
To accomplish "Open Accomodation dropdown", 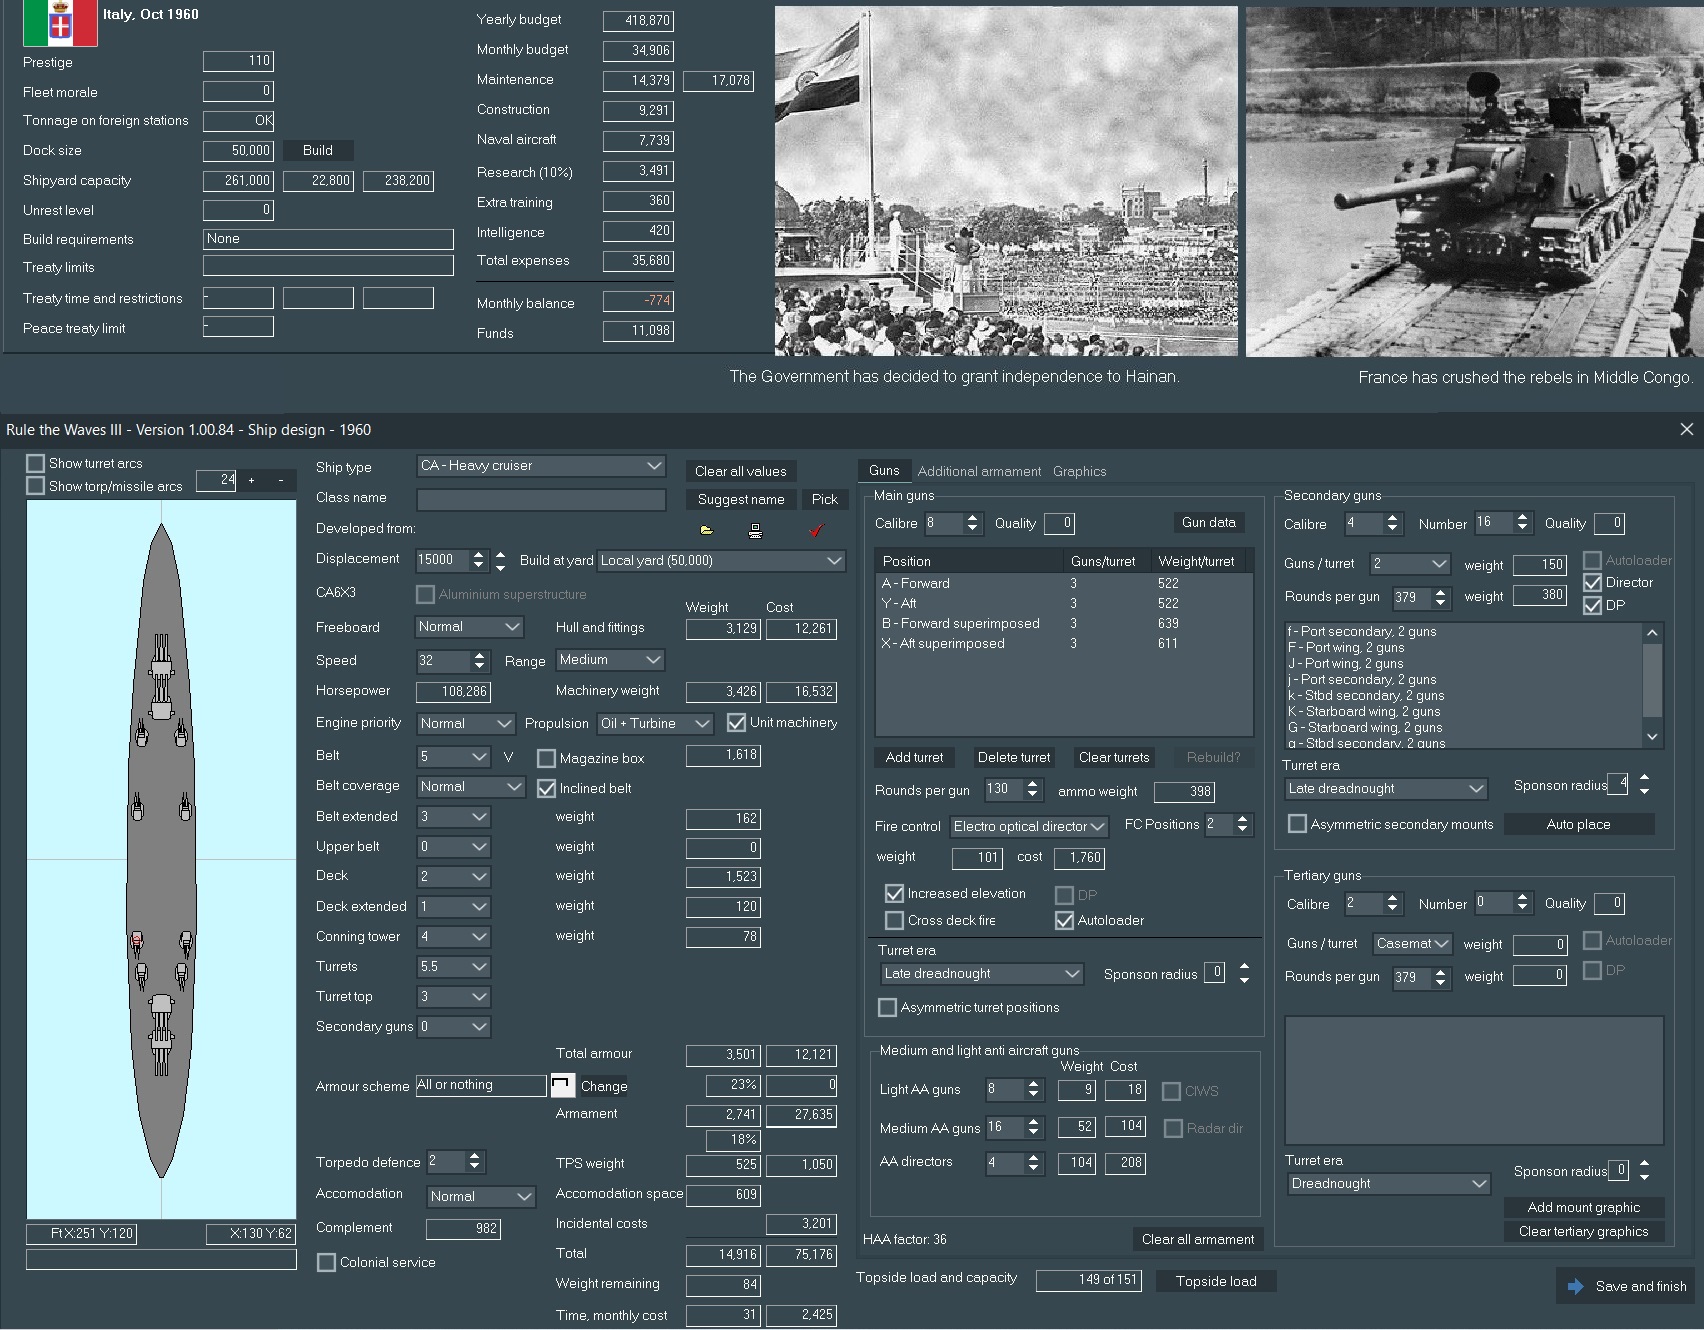I will (481, 1197).
